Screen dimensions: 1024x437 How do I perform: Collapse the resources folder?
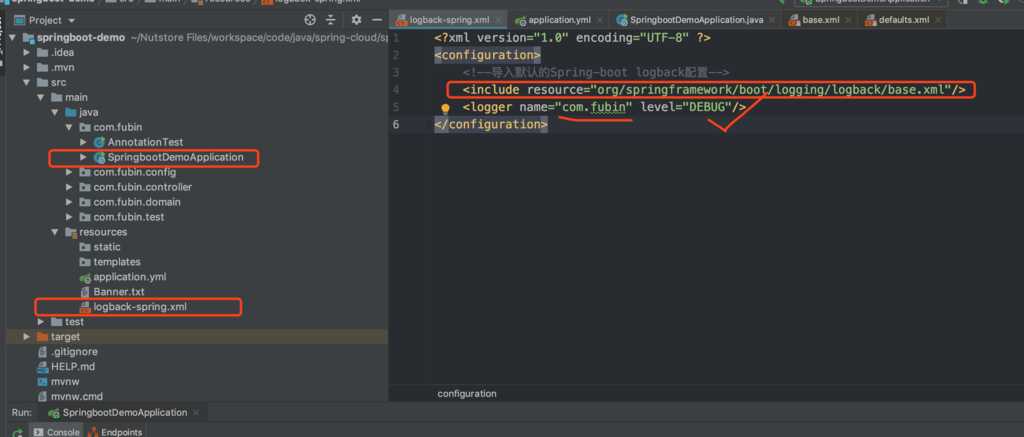click(x=55, y=232)
